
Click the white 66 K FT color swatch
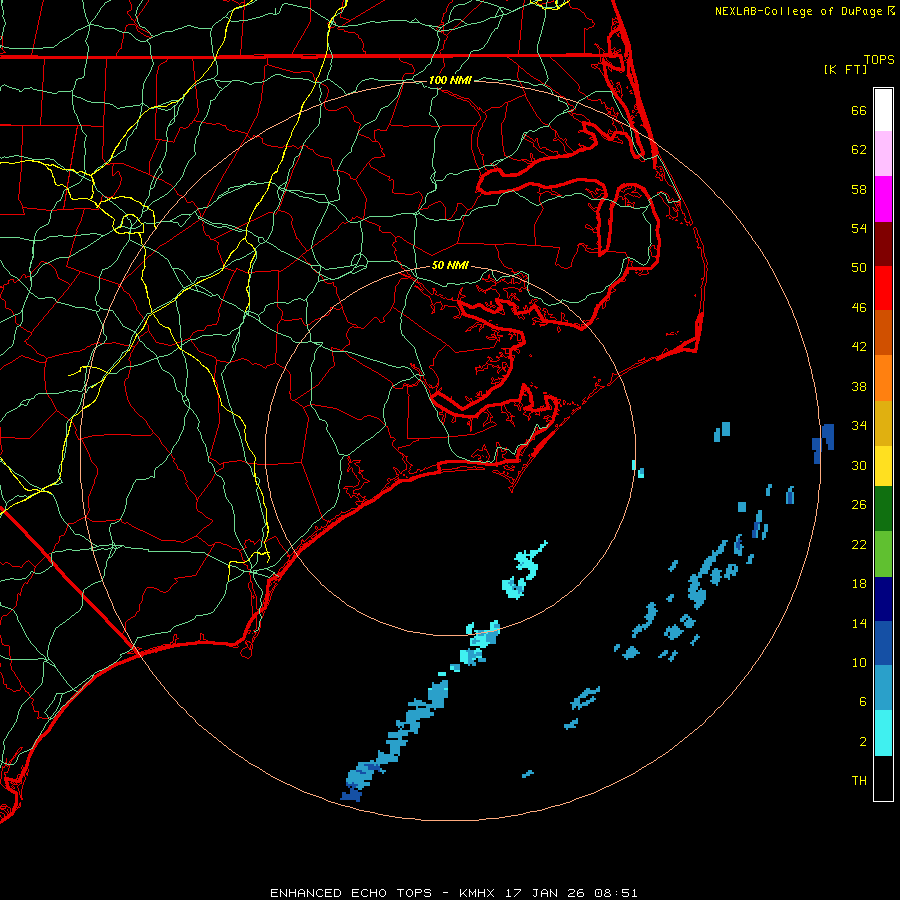coord(883,110)
